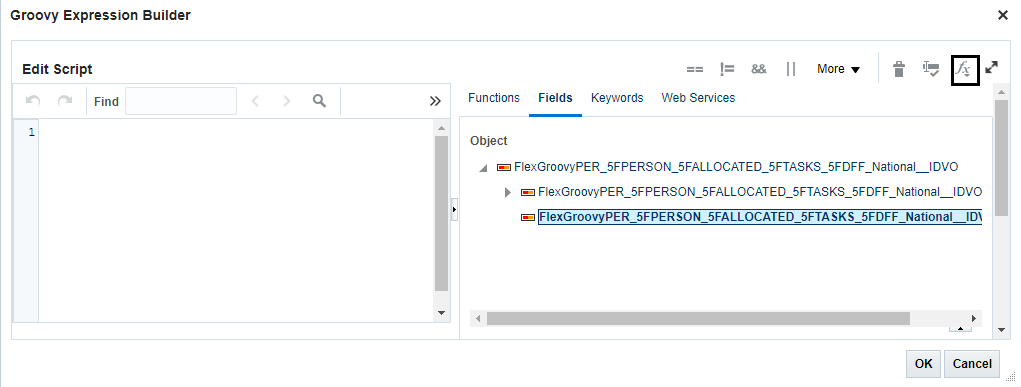Click icon of the root FlexGroovy object
The image size is (1021, 387).
(503, 167)
